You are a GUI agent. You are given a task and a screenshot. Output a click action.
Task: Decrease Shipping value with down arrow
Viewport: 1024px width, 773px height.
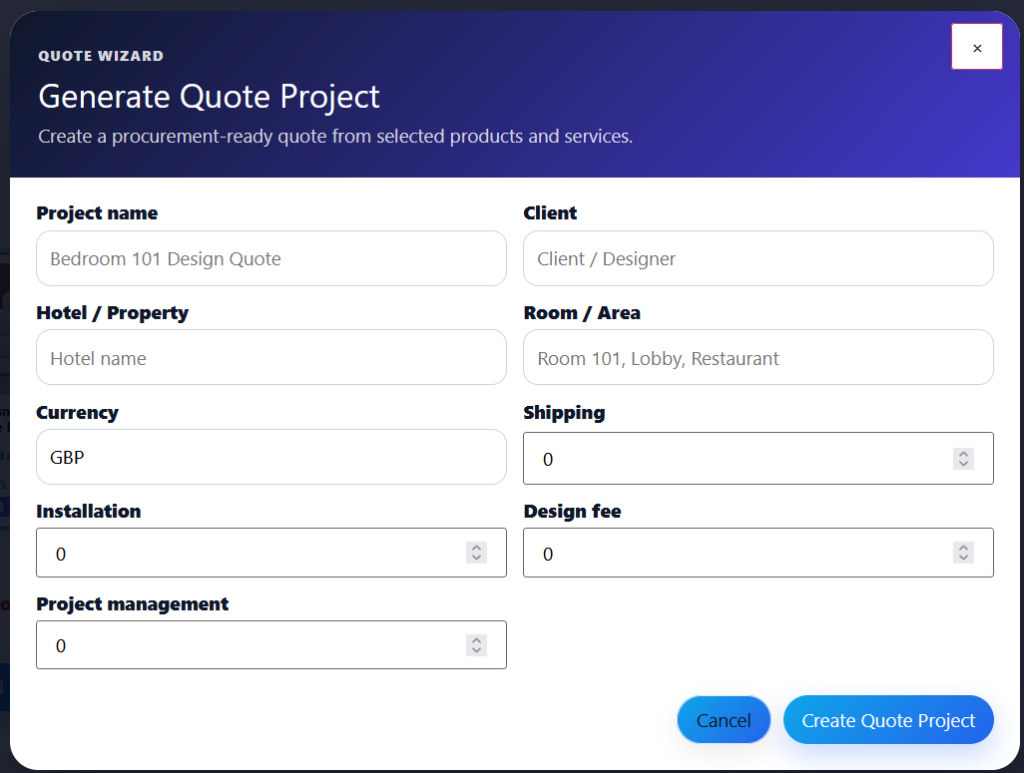pos(963,464)
